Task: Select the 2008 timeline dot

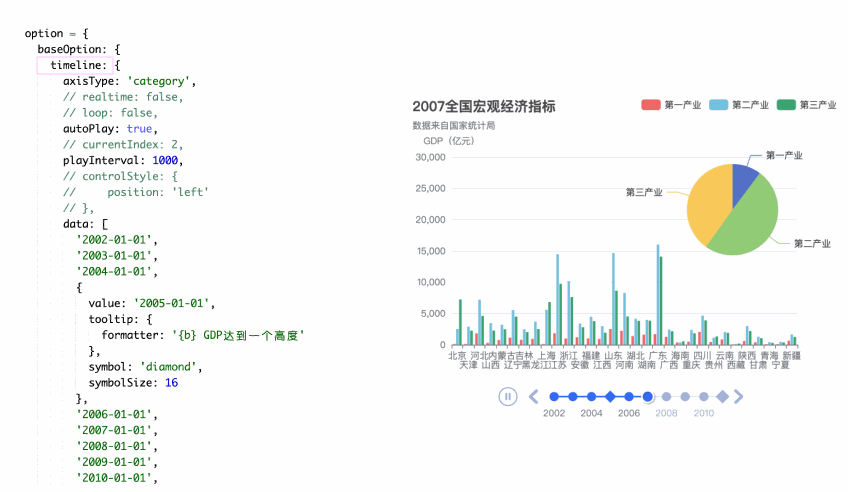Action: coord(666,397)
